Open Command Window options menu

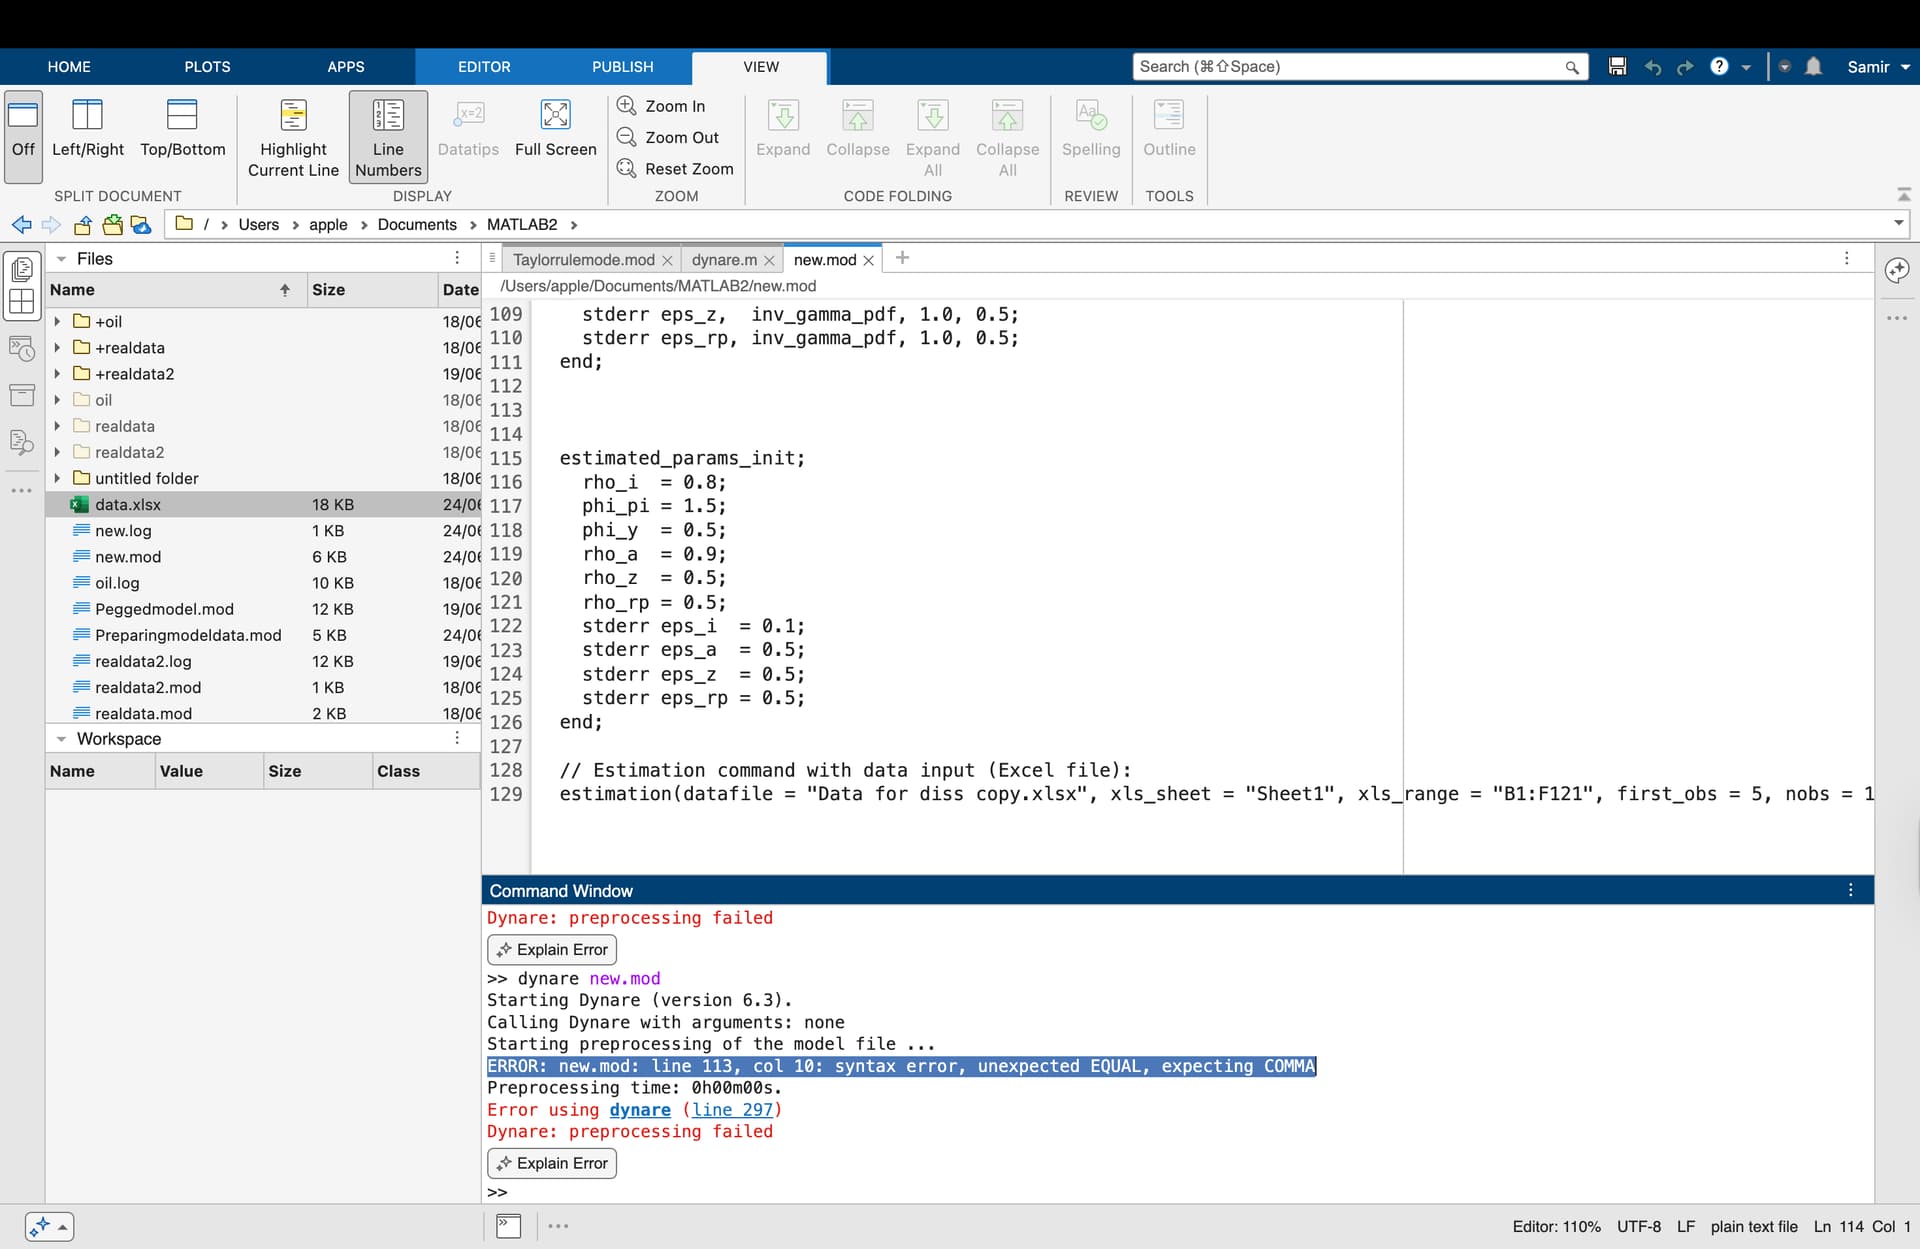coord(1850,890)
